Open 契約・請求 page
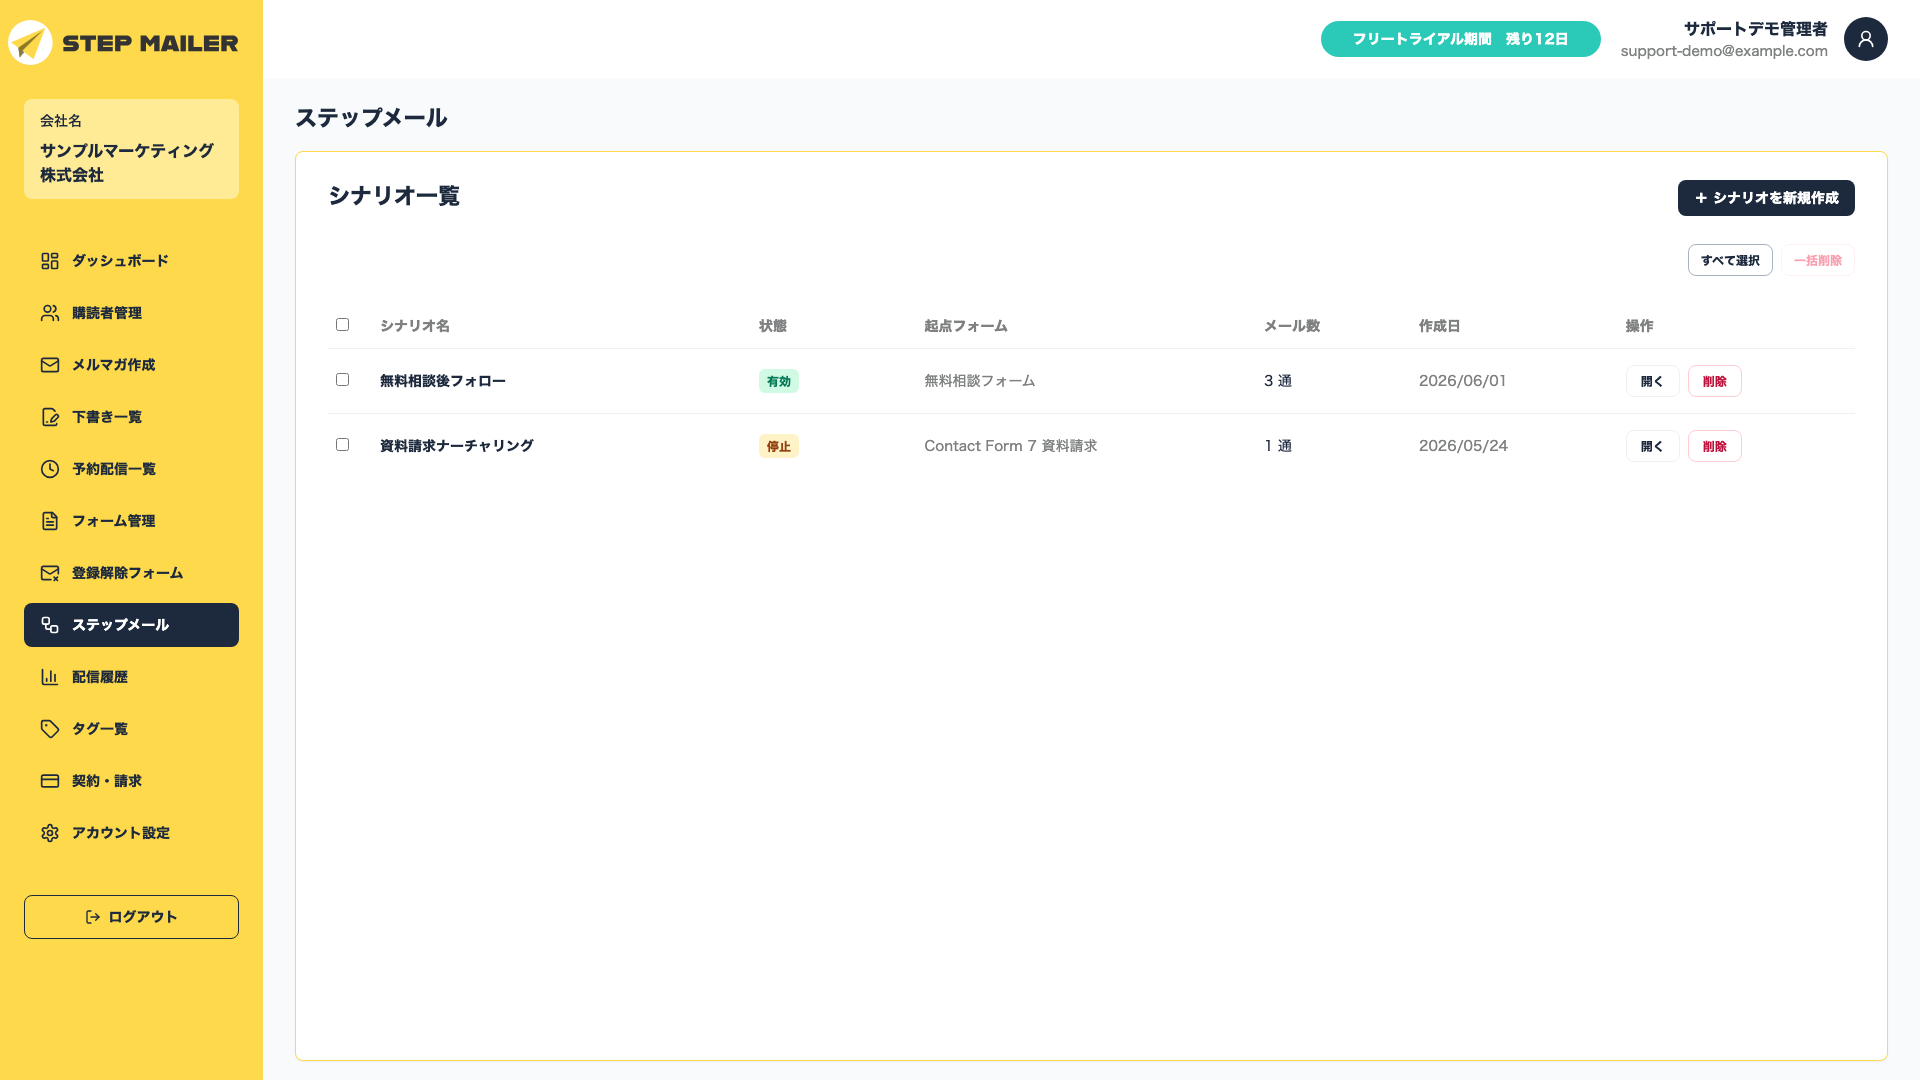1920x1080 pixels. [131, 781]
